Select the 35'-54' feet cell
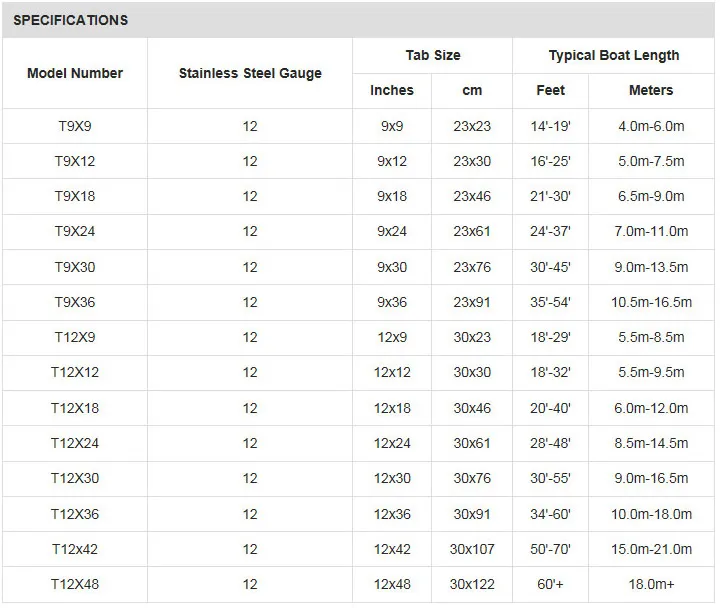720x608 pixels. pos(550,302)
